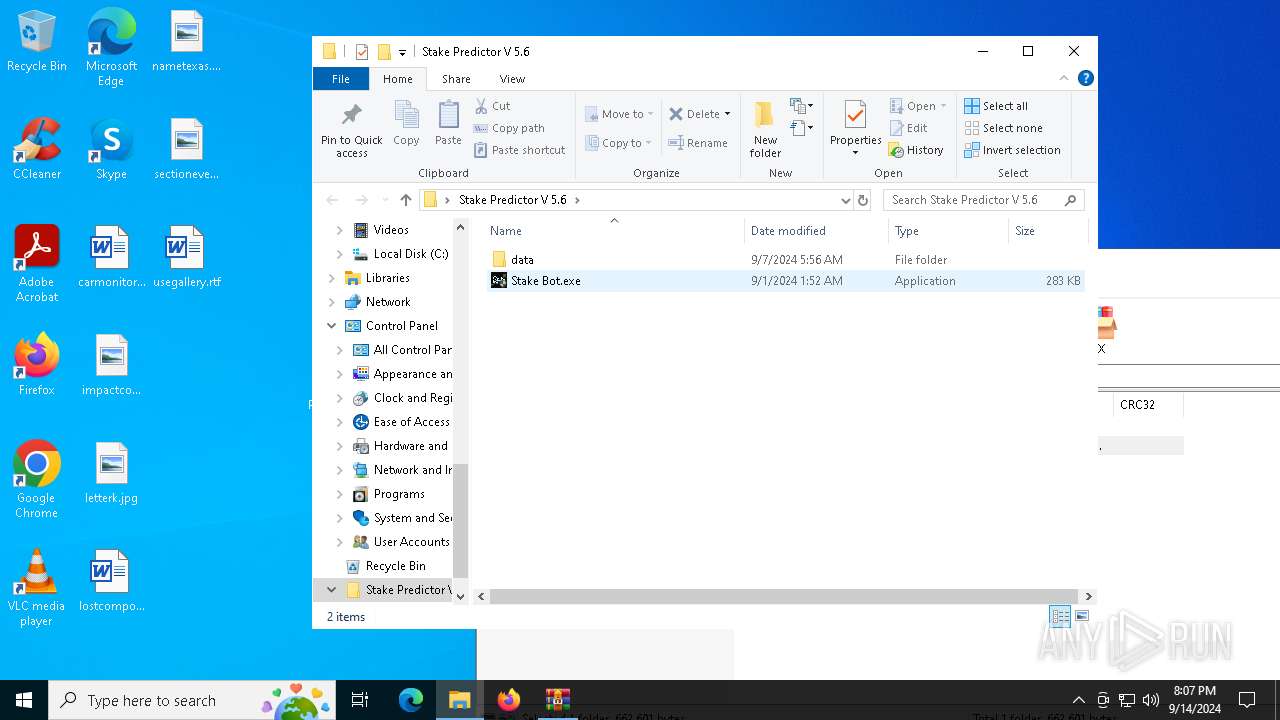The height and width of the screenshot is (720, 1280).
Task: Sort files by Name column header
Action: click(614, 231)
